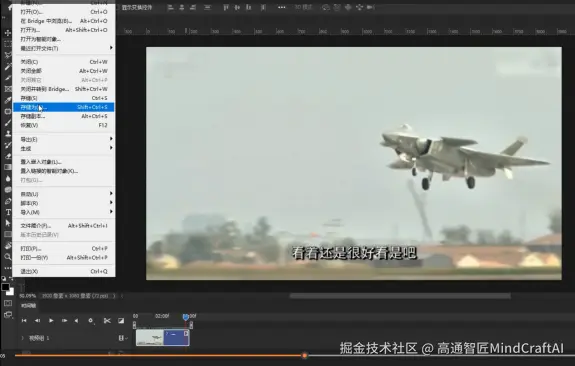Choose 文件简介(F)... menu item

pyautogui.click(x=64, y=226)
